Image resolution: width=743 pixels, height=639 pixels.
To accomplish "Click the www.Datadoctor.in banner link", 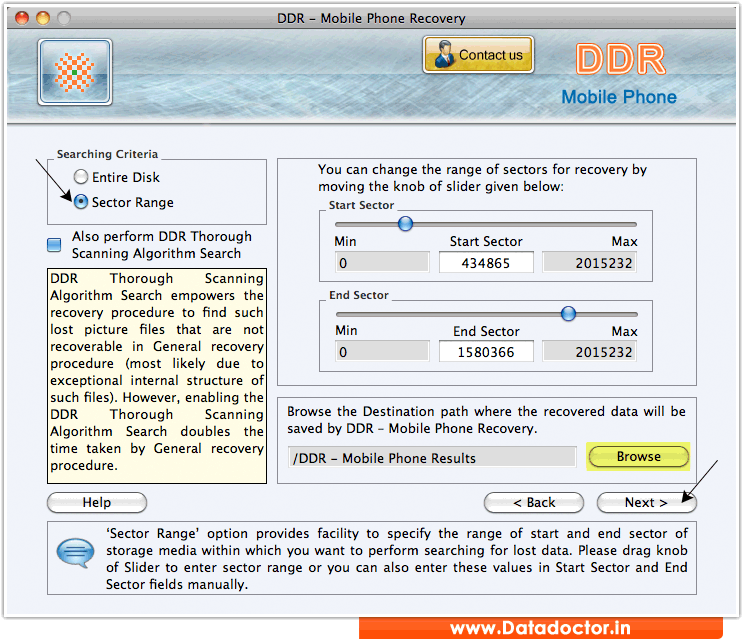I will (540, 629).
